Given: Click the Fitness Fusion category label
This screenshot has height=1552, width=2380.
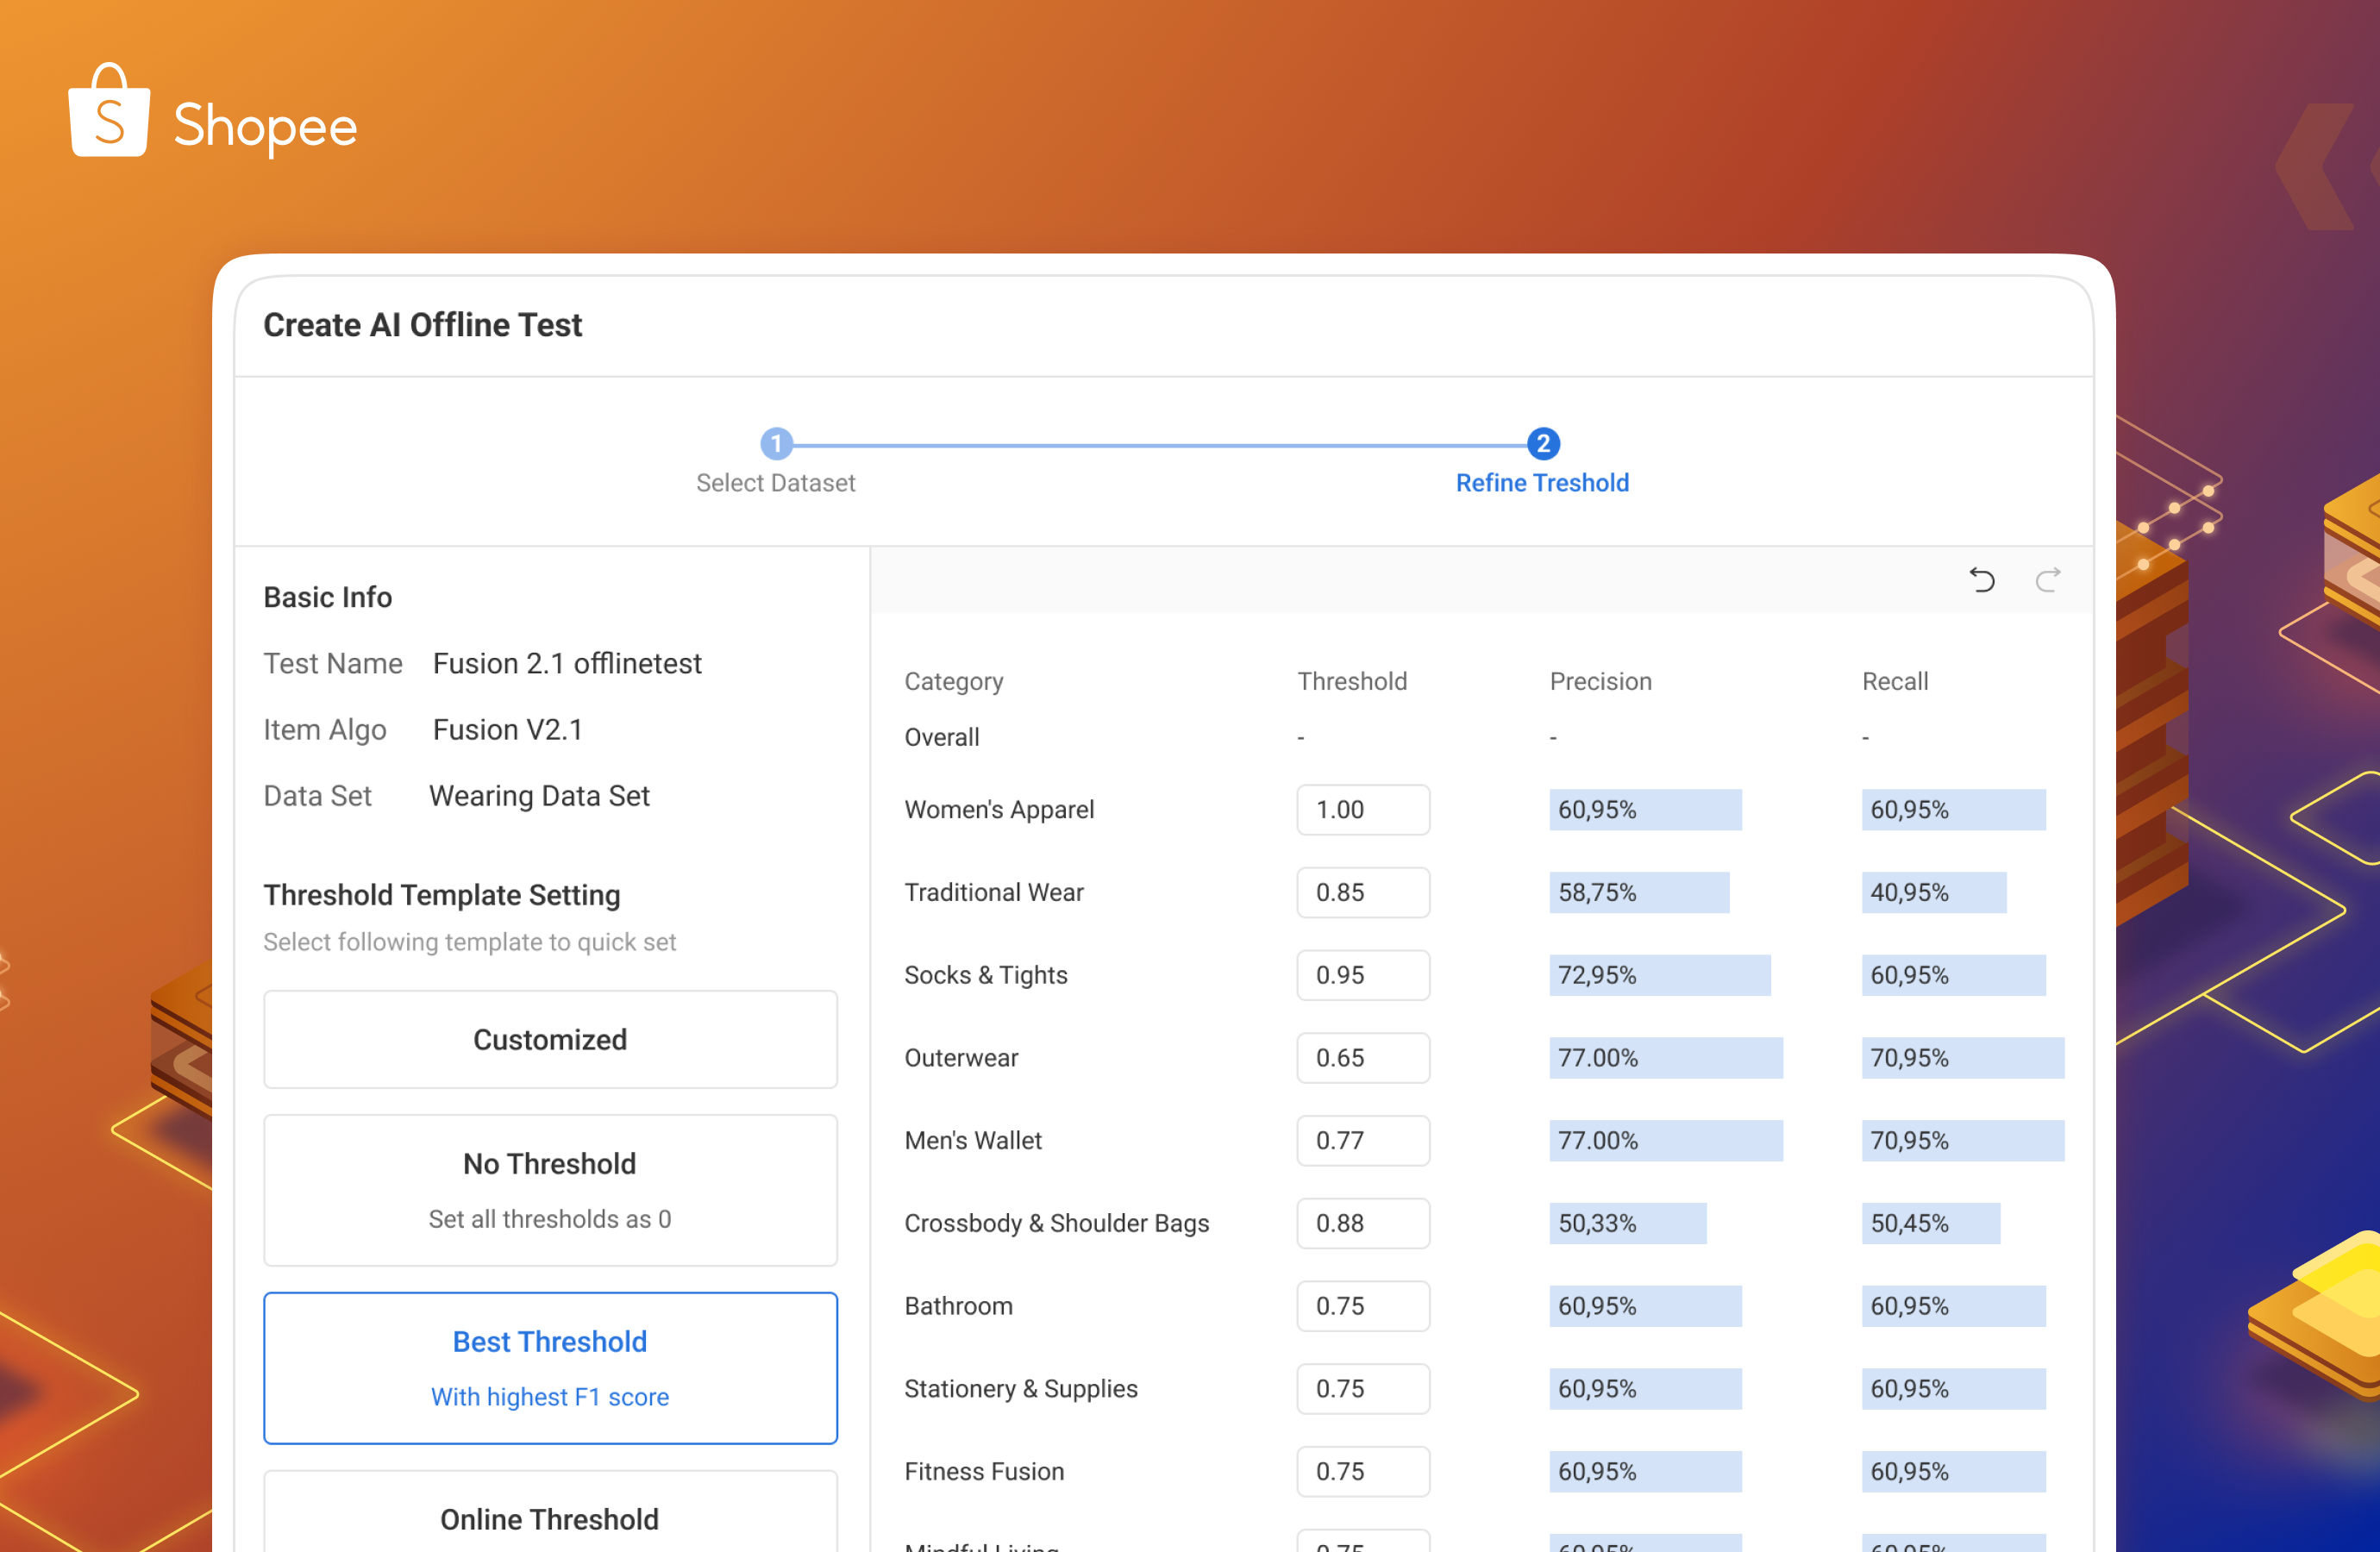Looking at the screenshot, I should (x=984, y=1472).
